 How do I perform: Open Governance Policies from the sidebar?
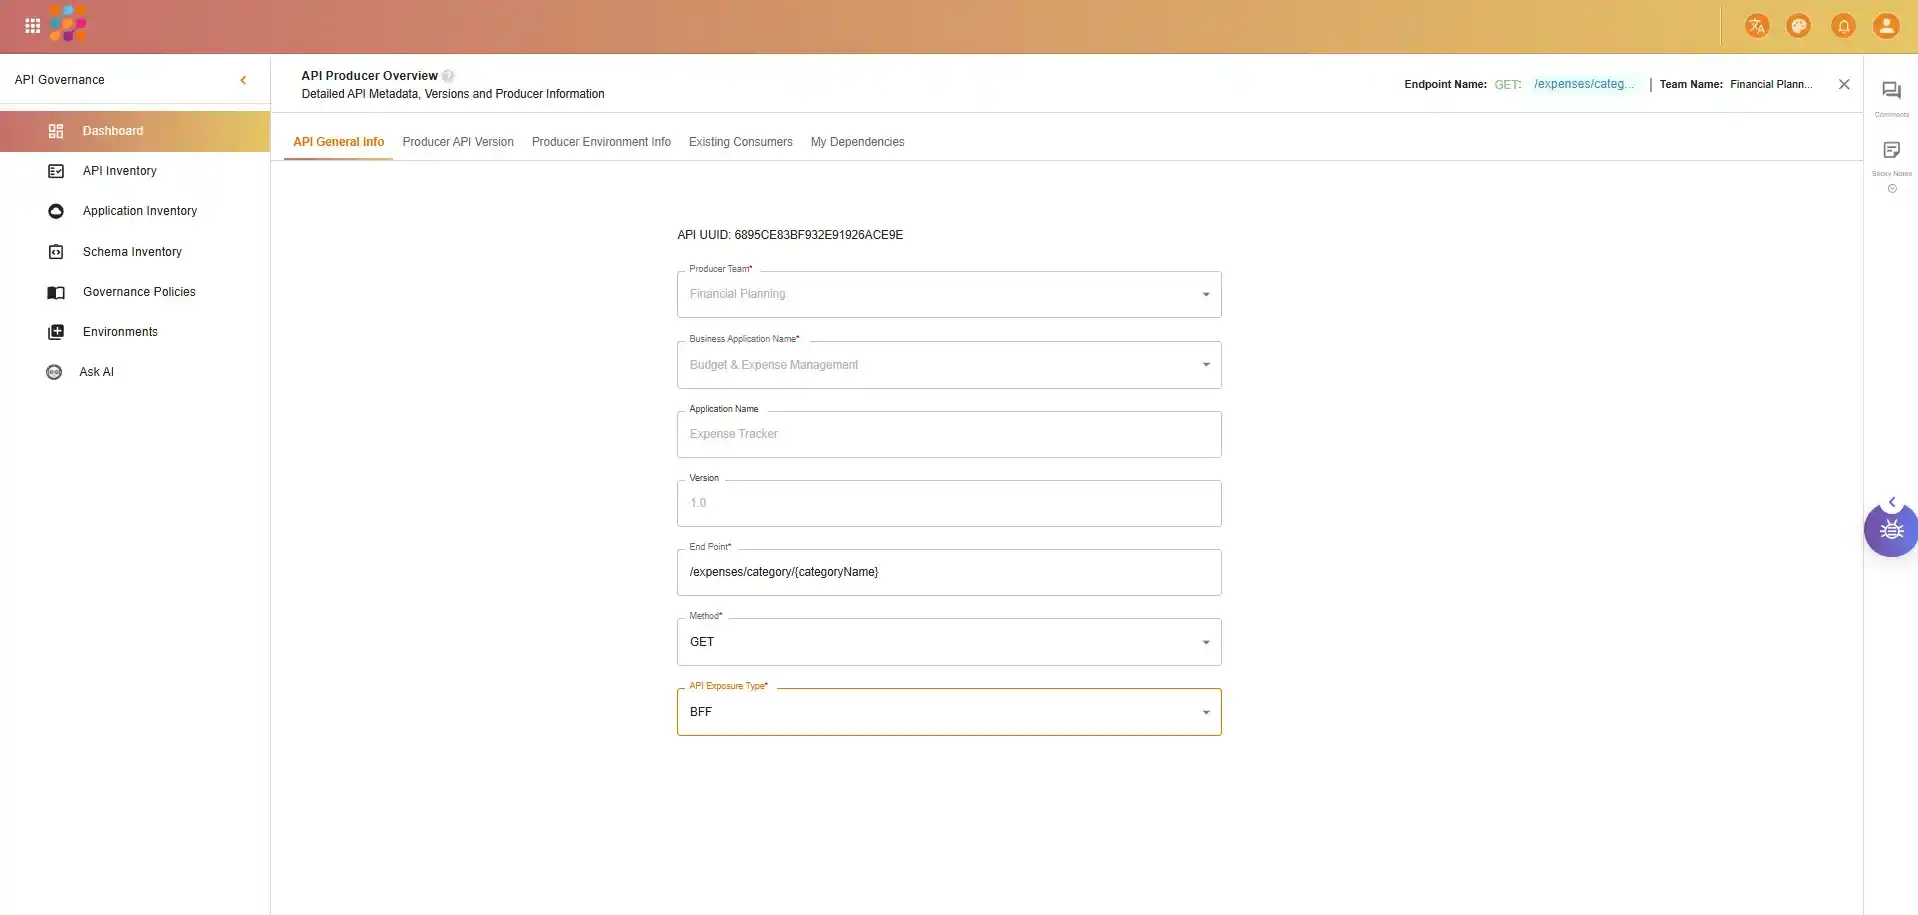[x=139, y=292]
